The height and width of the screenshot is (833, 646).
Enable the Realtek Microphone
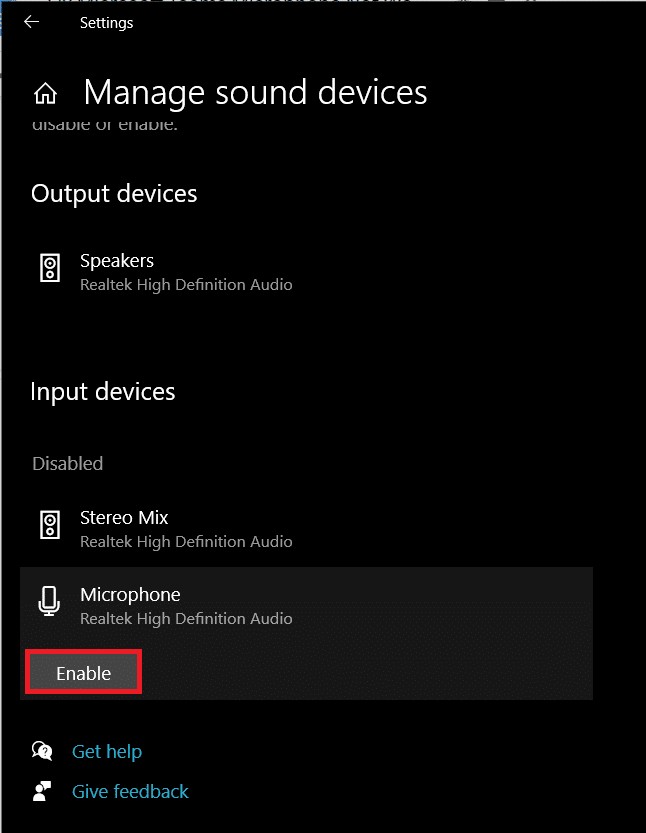point(83,672)
